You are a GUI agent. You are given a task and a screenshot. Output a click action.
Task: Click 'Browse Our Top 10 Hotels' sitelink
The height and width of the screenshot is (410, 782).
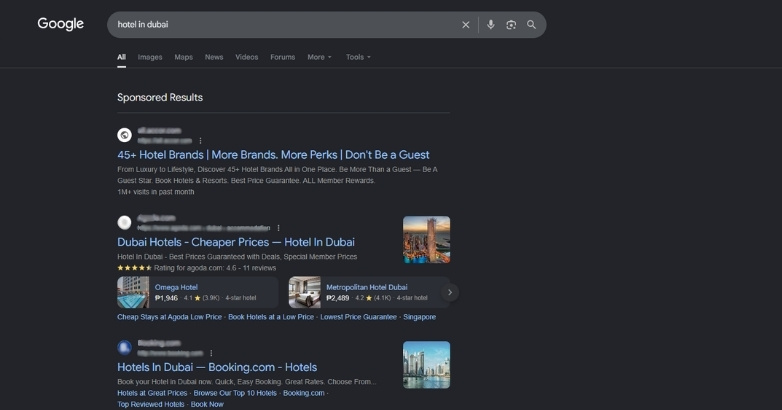[x=235, y=393]
